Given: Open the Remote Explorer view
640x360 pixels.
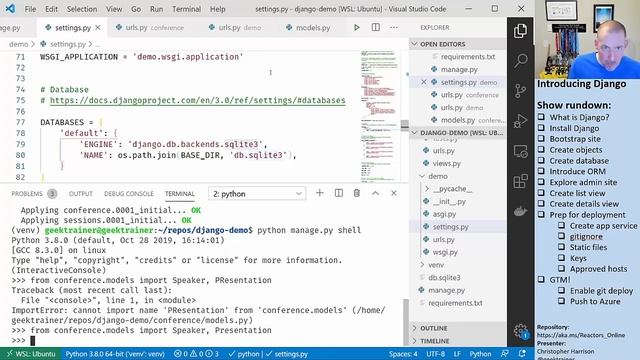Looking at the screenshot, I should tap(520, 151).
